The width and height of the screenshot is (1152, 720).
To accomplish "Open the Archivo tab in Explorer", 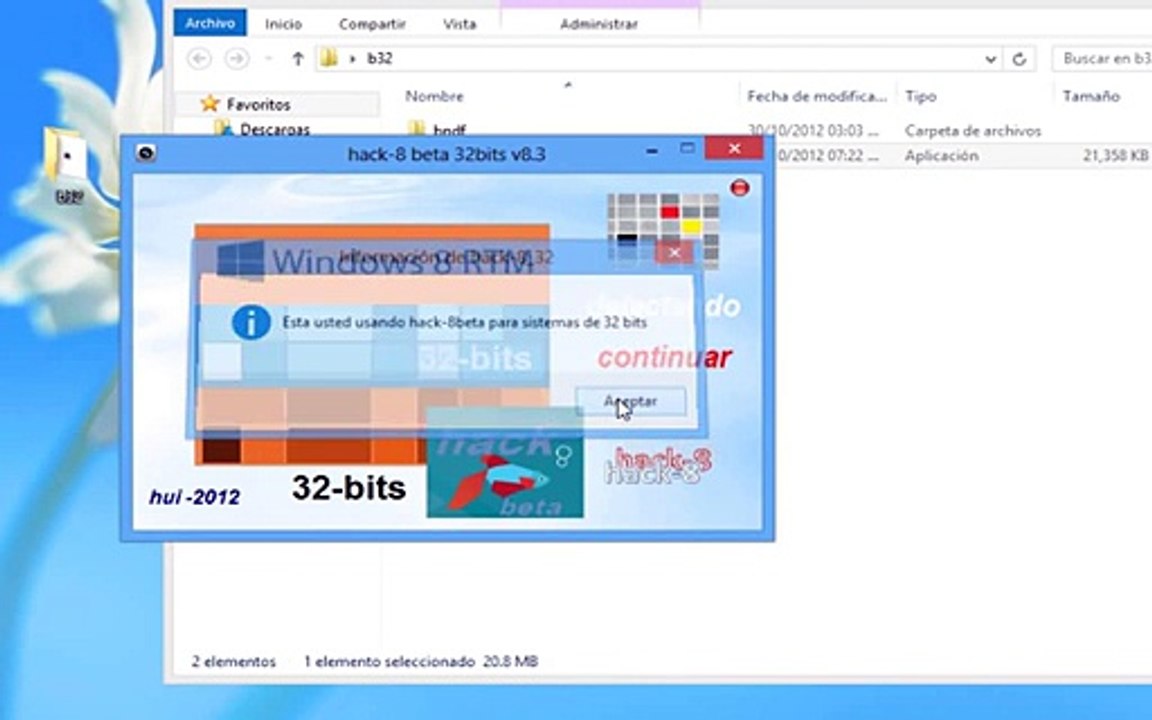I will (x=210, y=24).
